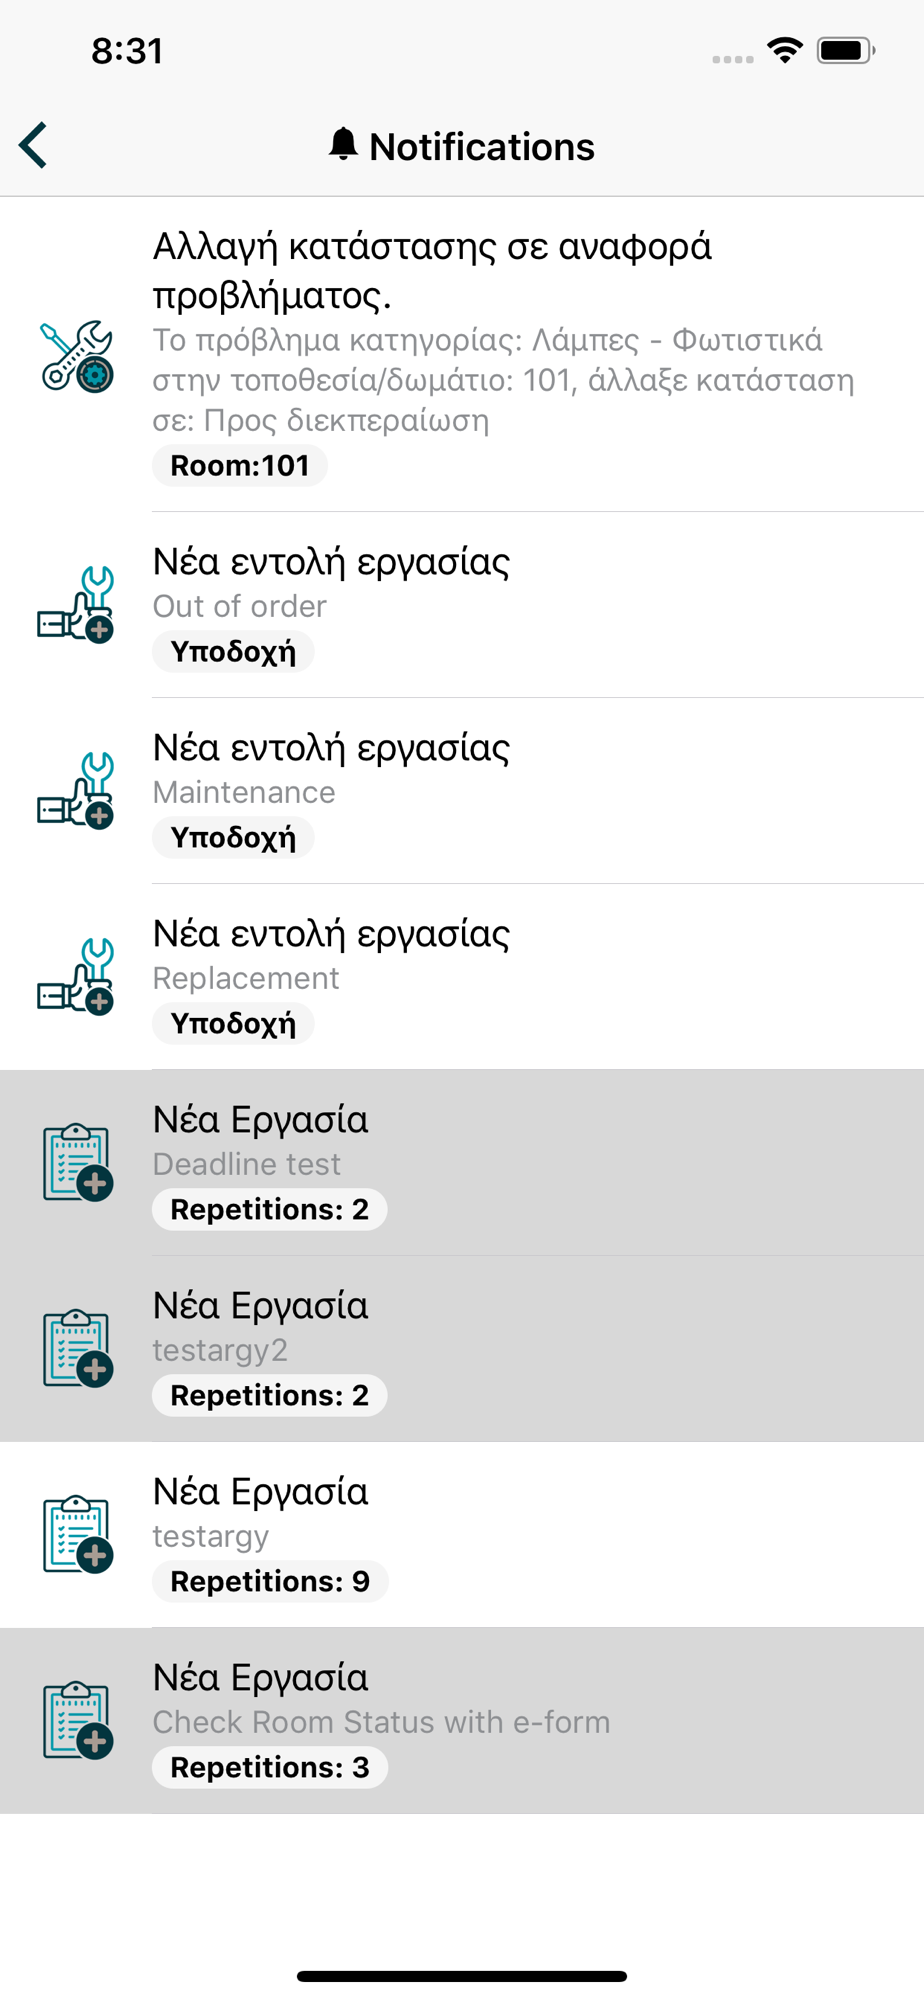Screen dimensions: 924x2000
Task: Open the Deadline test task notification
Action: (x=462, y=1163)
